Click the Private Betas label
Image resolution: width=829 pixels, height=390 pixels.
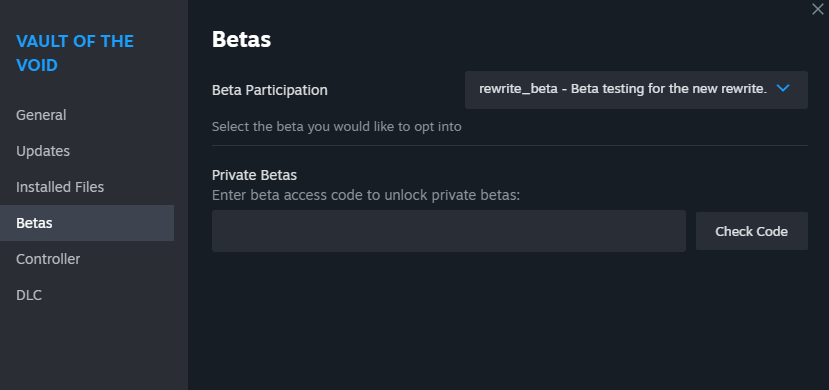point(254,175)
